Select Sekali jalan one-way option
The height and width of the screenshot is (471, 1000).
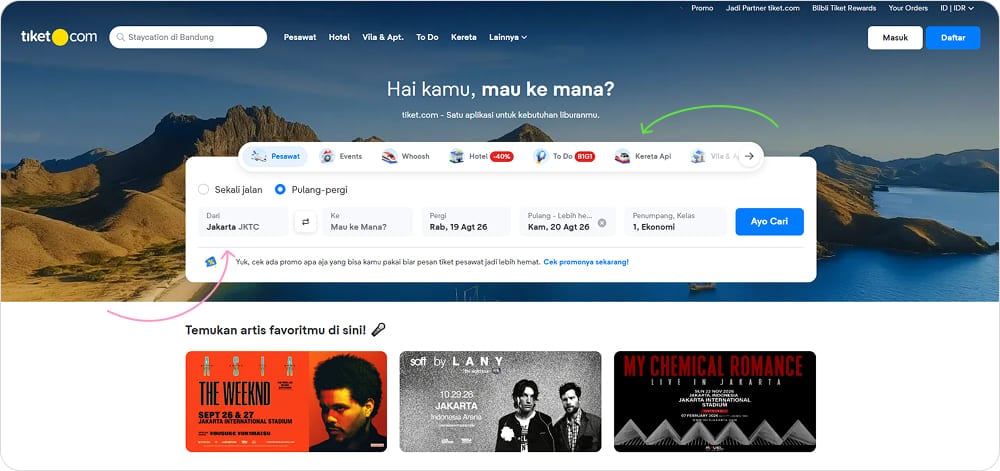[x=230, y=189]
